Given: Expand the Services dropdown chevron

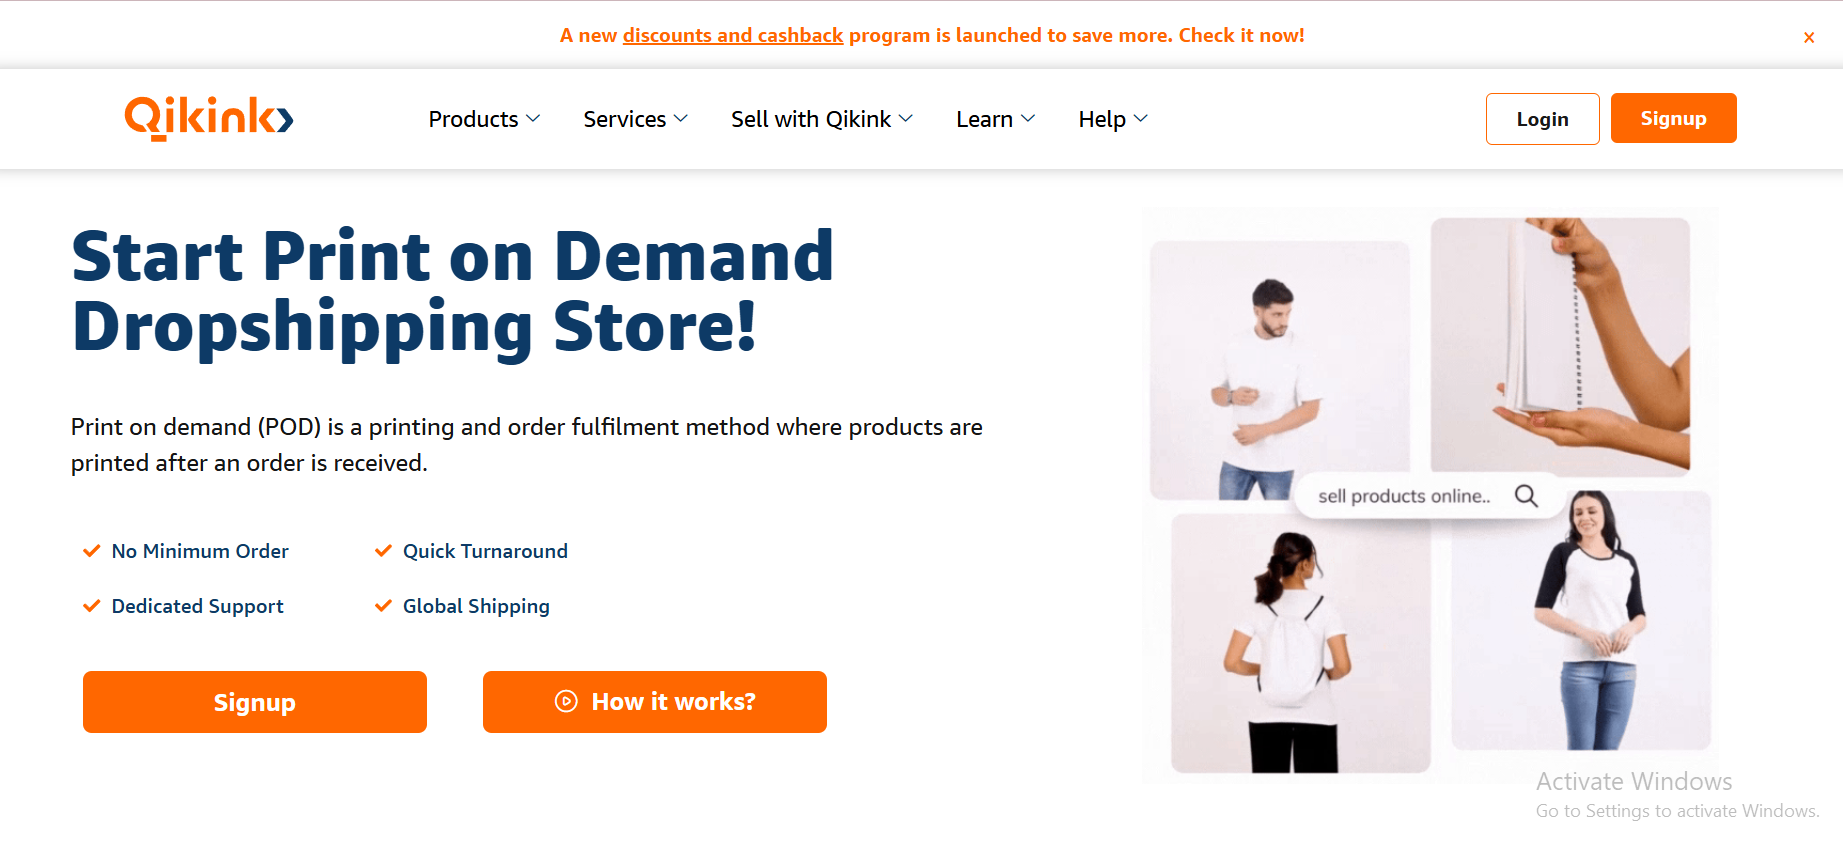Looking at the screenshot, I should pos(681,119).
